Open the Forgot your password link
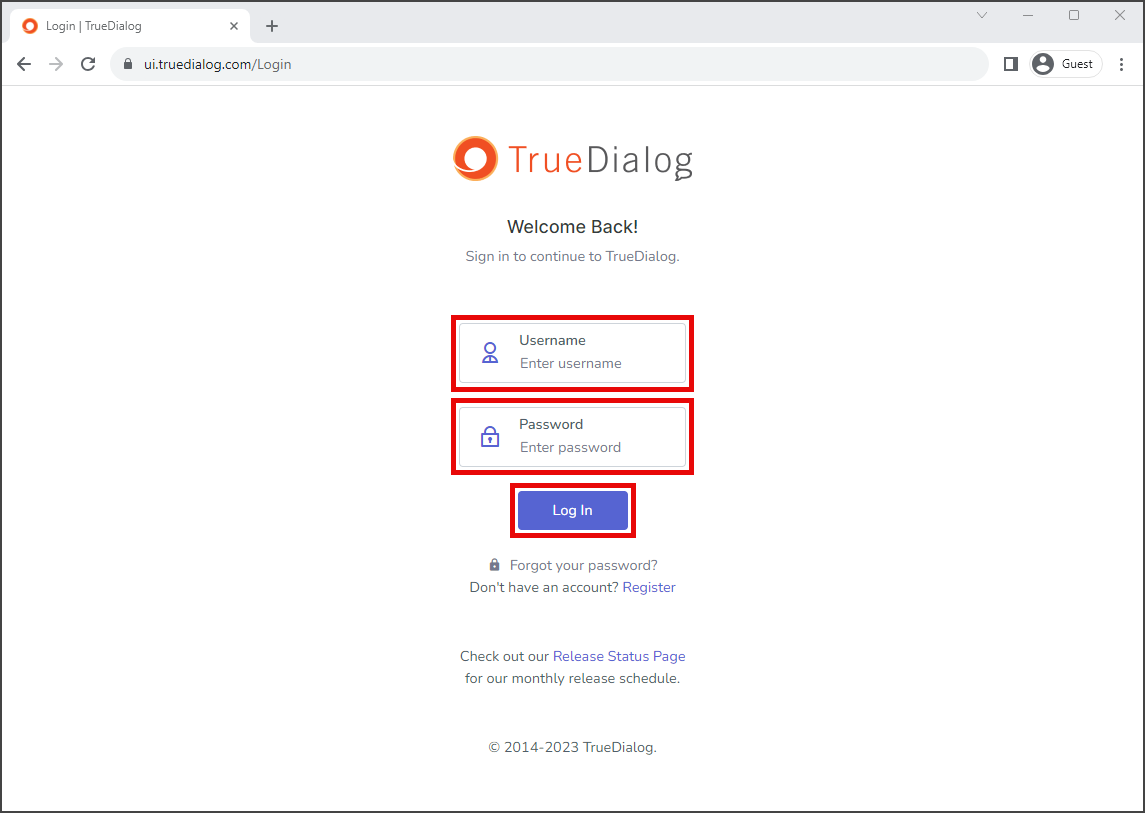The image size is (1145, 813). coord(583,565)
